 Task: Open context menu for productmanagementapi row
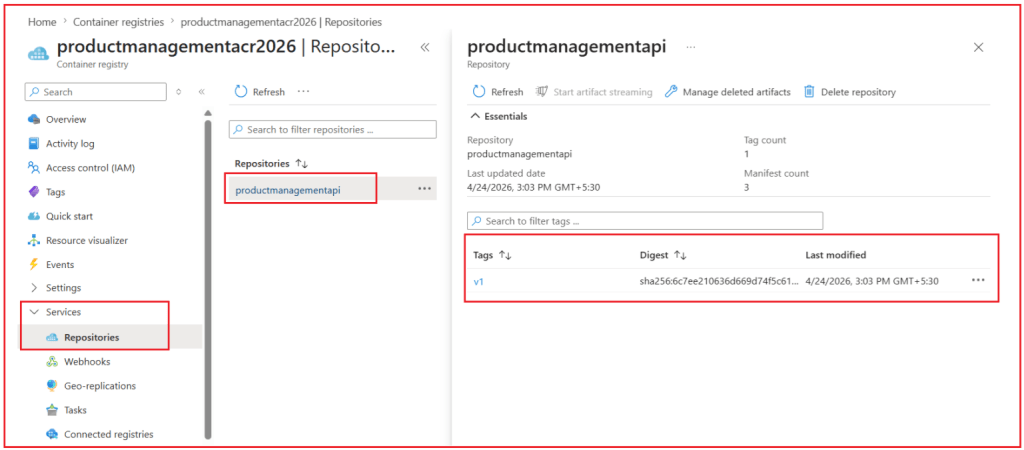tap(424, 188)
